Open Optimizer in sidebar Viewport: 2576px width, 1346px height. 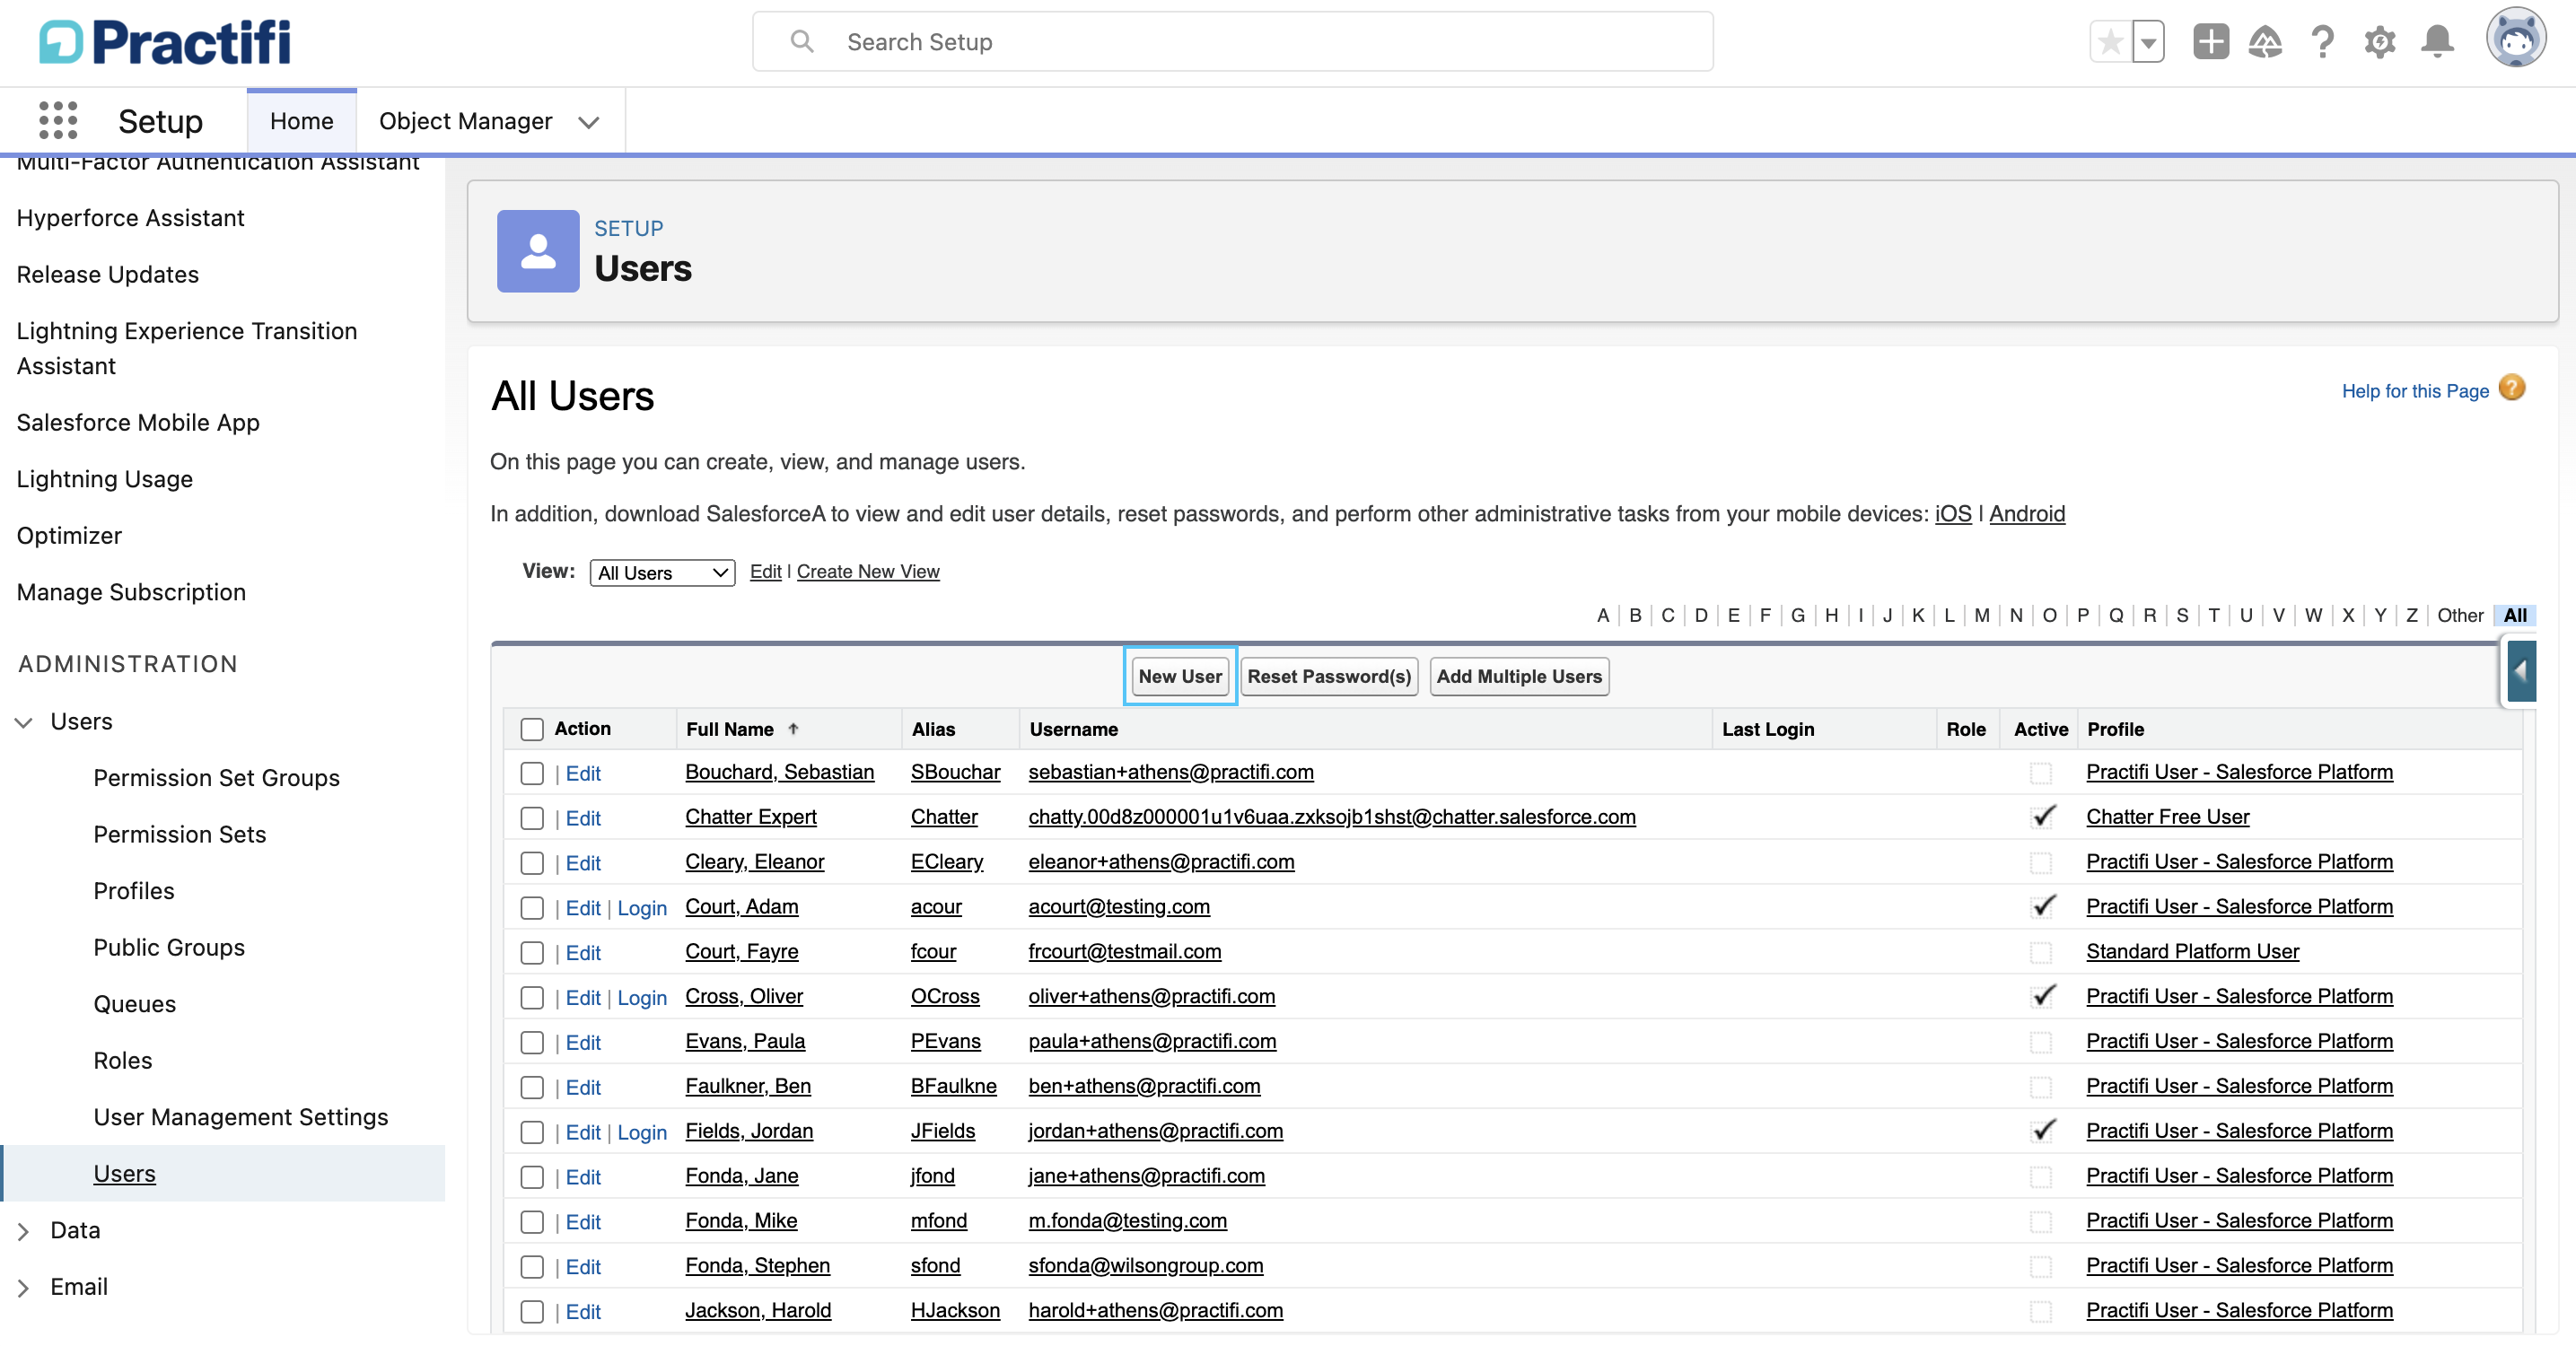click(69, 535)
